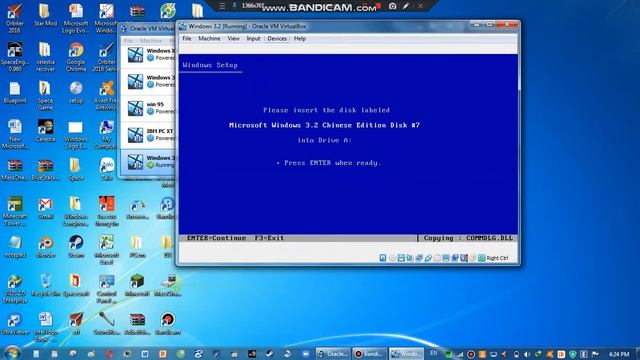Select the IBM PC XT virtual machine in the list
The width and height of the screenshot is (640, 360).
149,135
